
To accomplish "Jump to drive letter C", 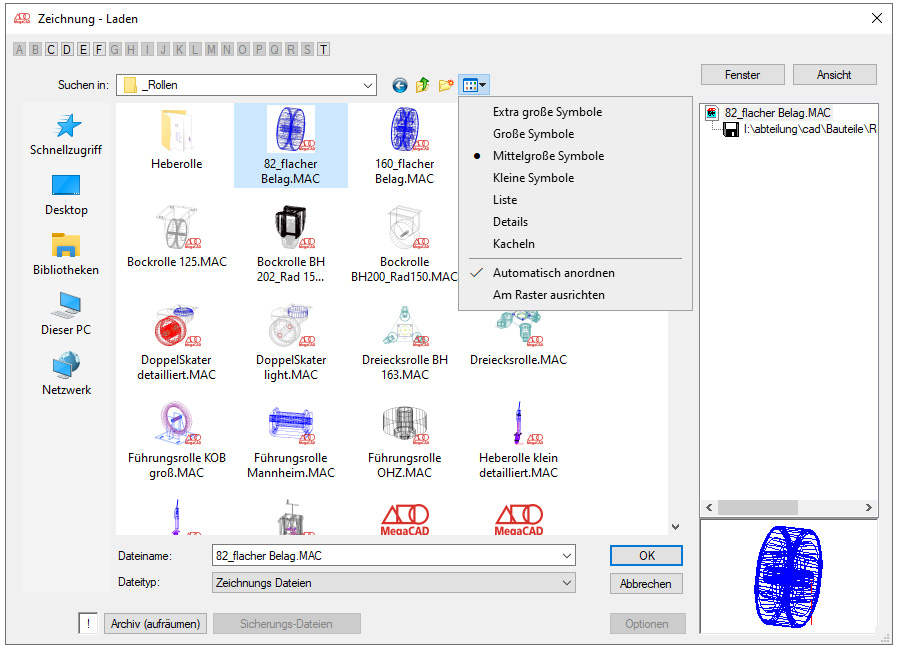I will coord(51,50).
